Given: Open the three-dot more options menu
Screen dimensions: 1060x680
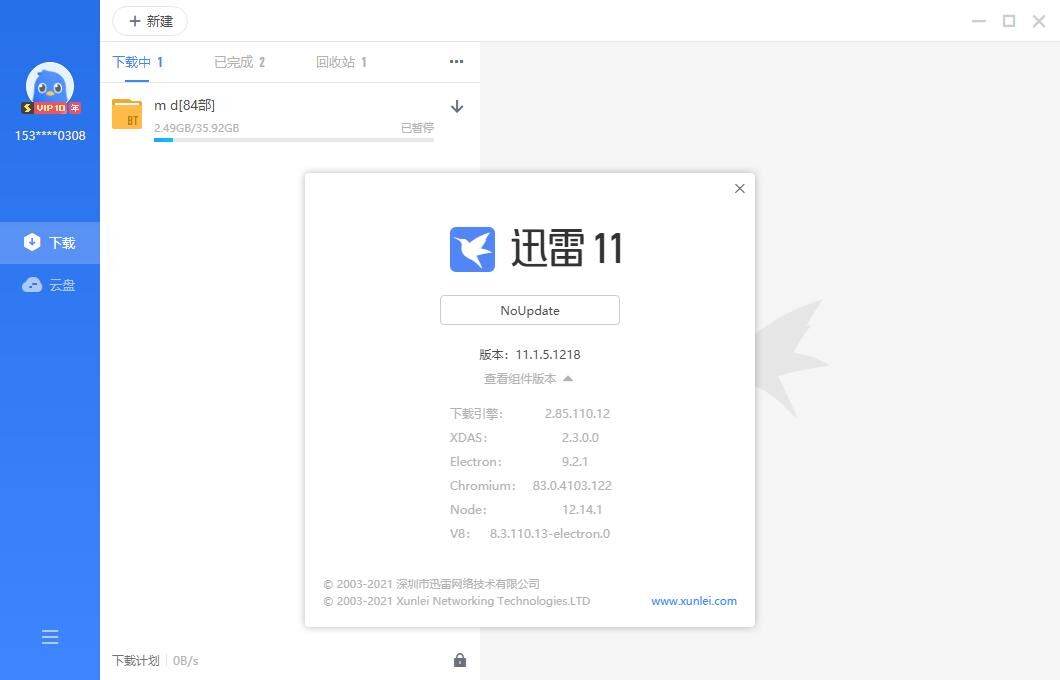Looking at the screenshot, I should [x=456, y=62].
